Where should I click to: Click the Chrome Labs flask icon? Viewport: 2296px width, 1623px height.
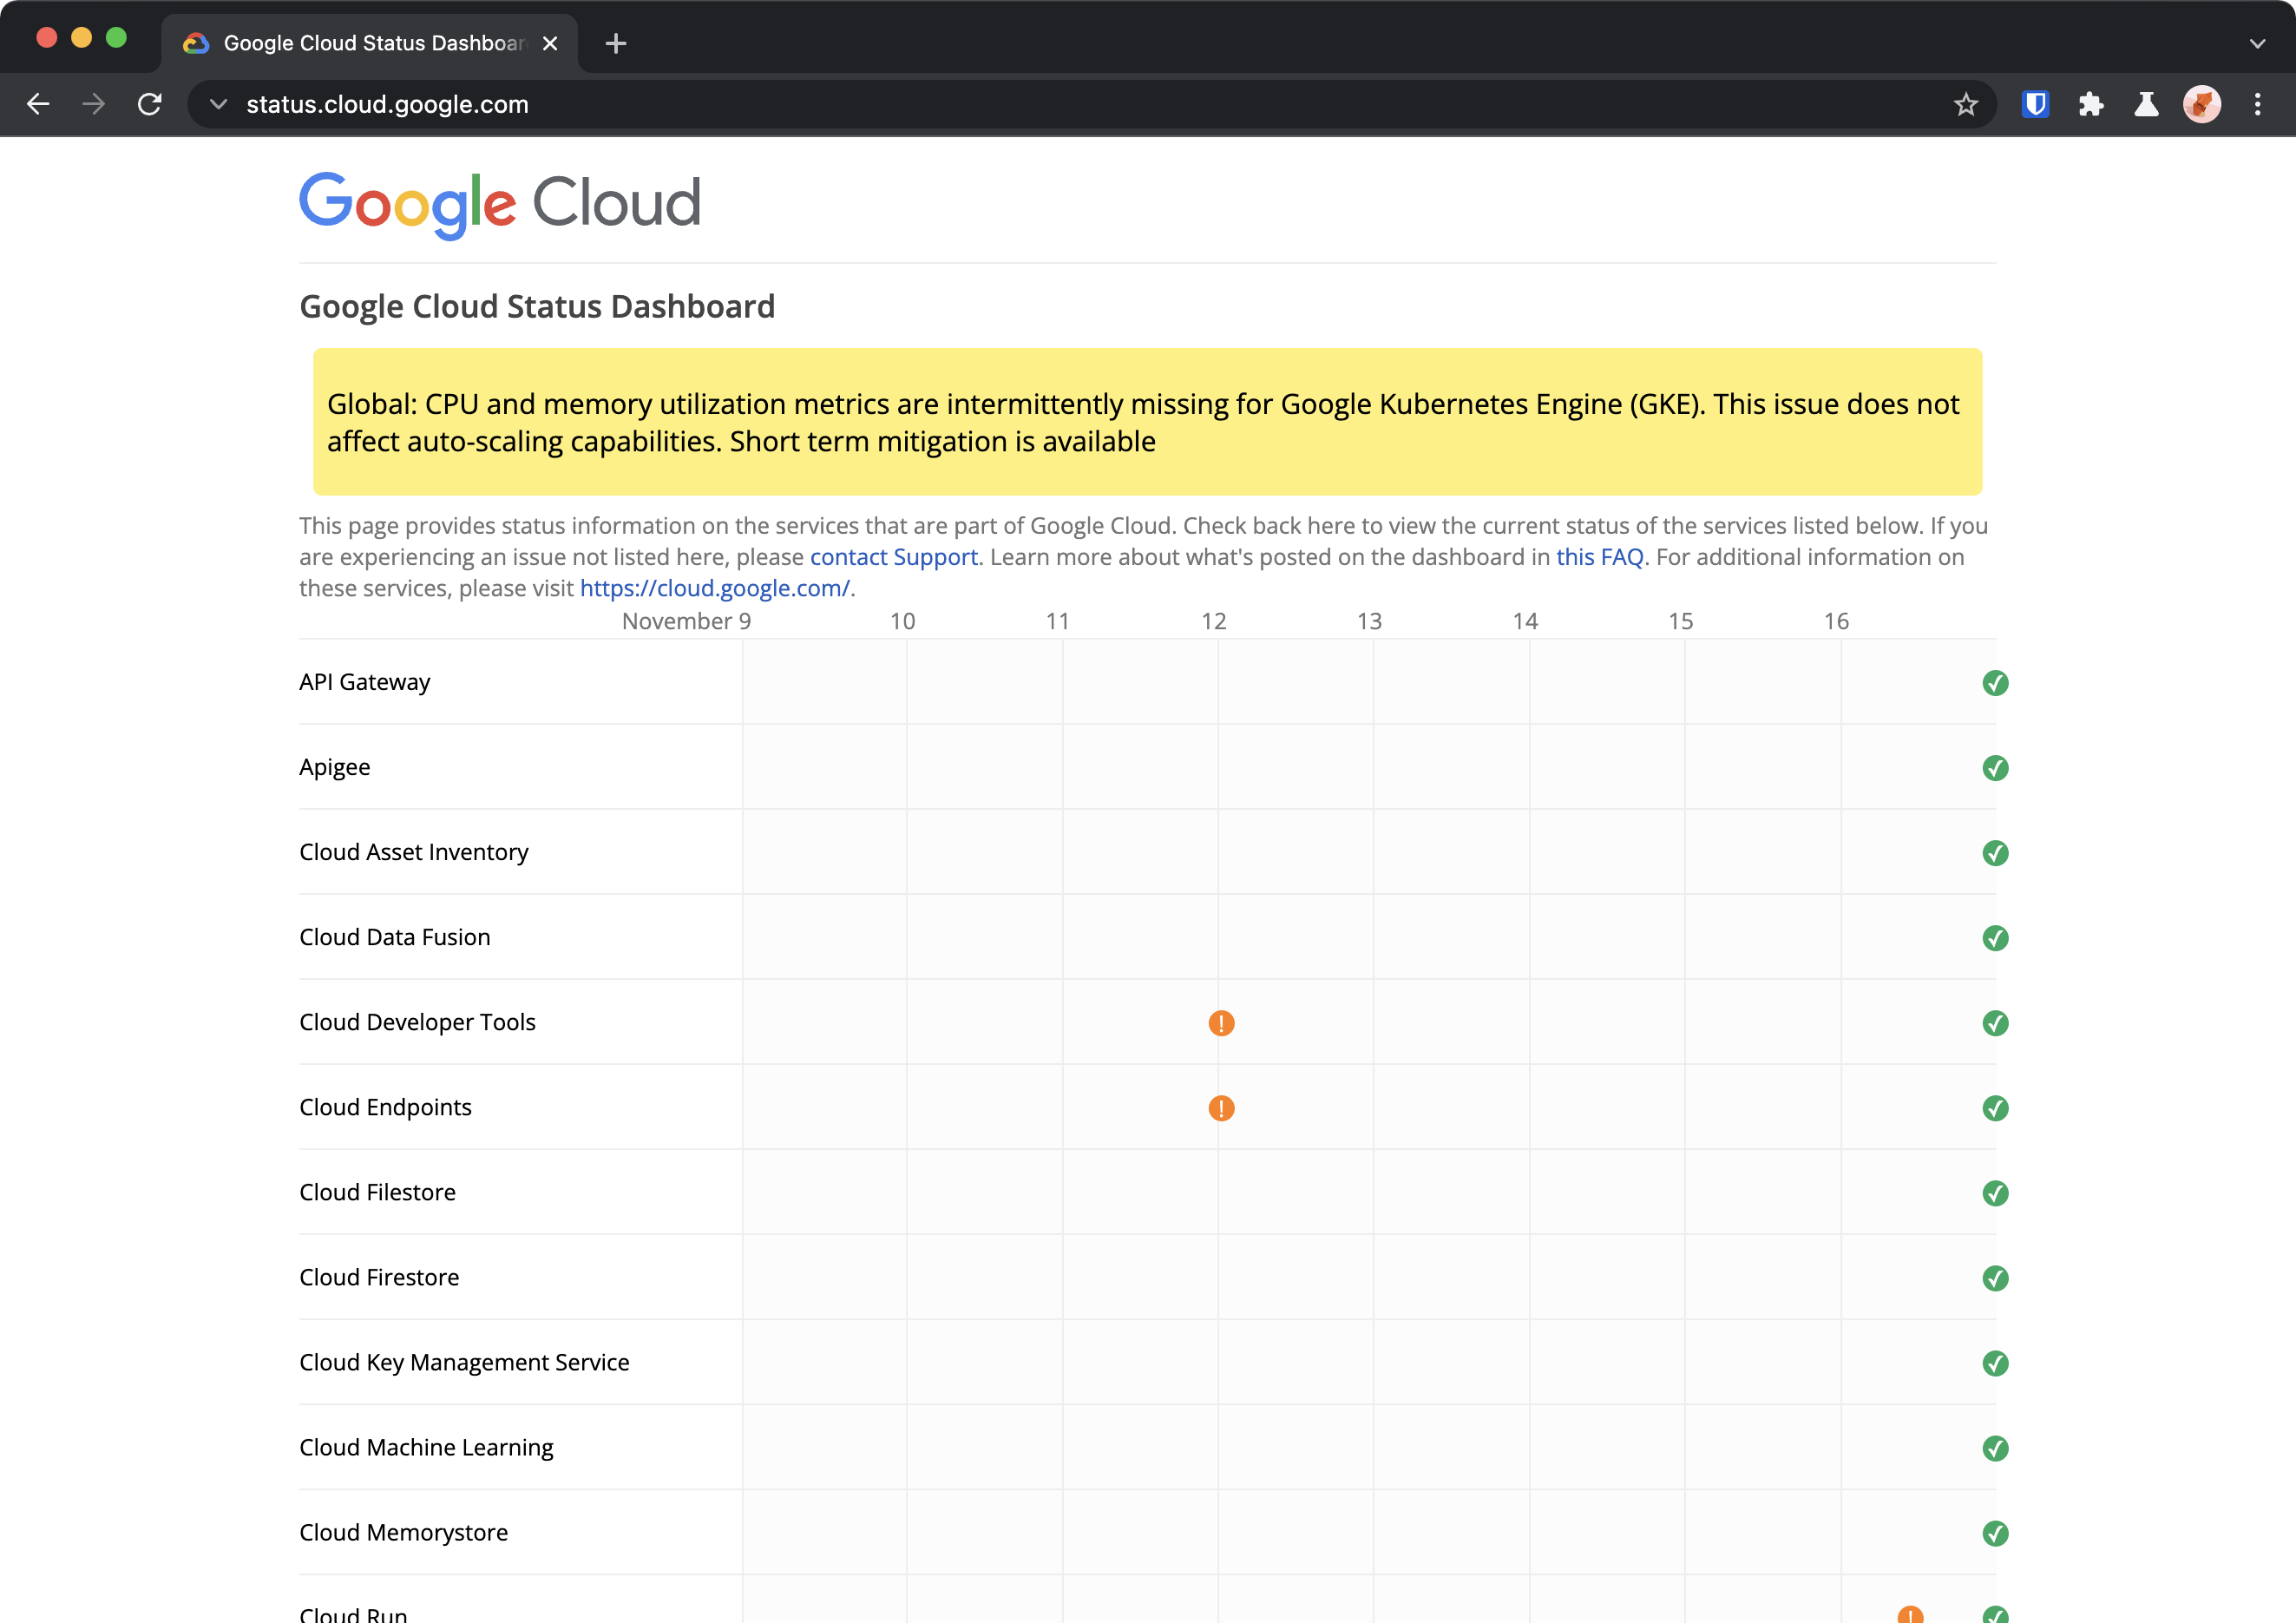(x=2147, y=104)
